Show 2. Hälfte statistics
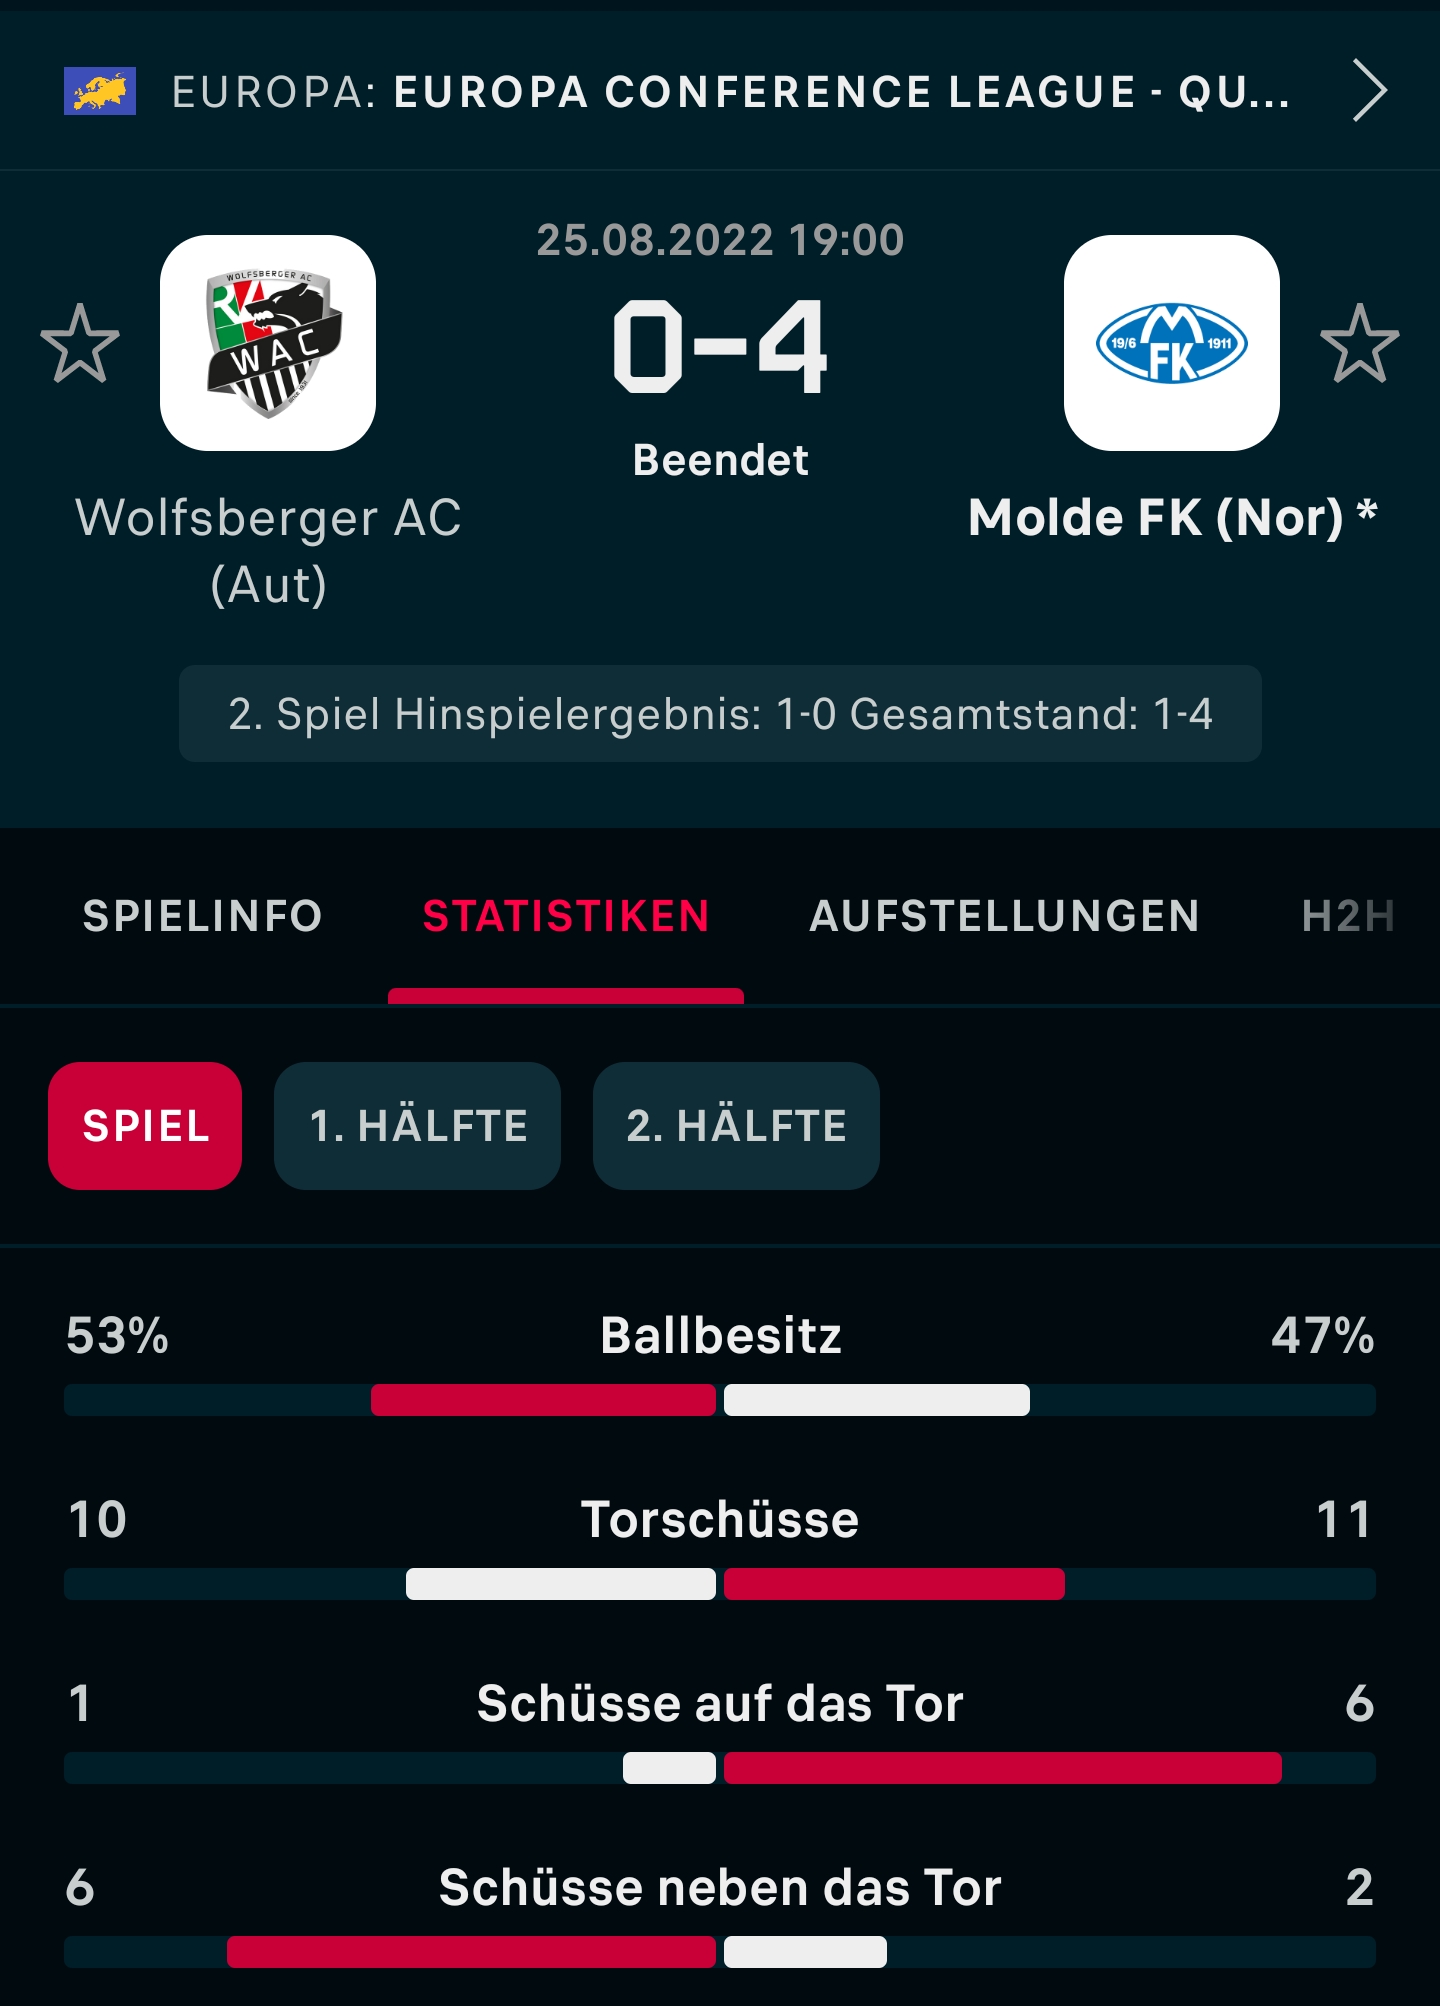Image resolution: width=1440 pixels, height=2006 pixels. 736,1126
